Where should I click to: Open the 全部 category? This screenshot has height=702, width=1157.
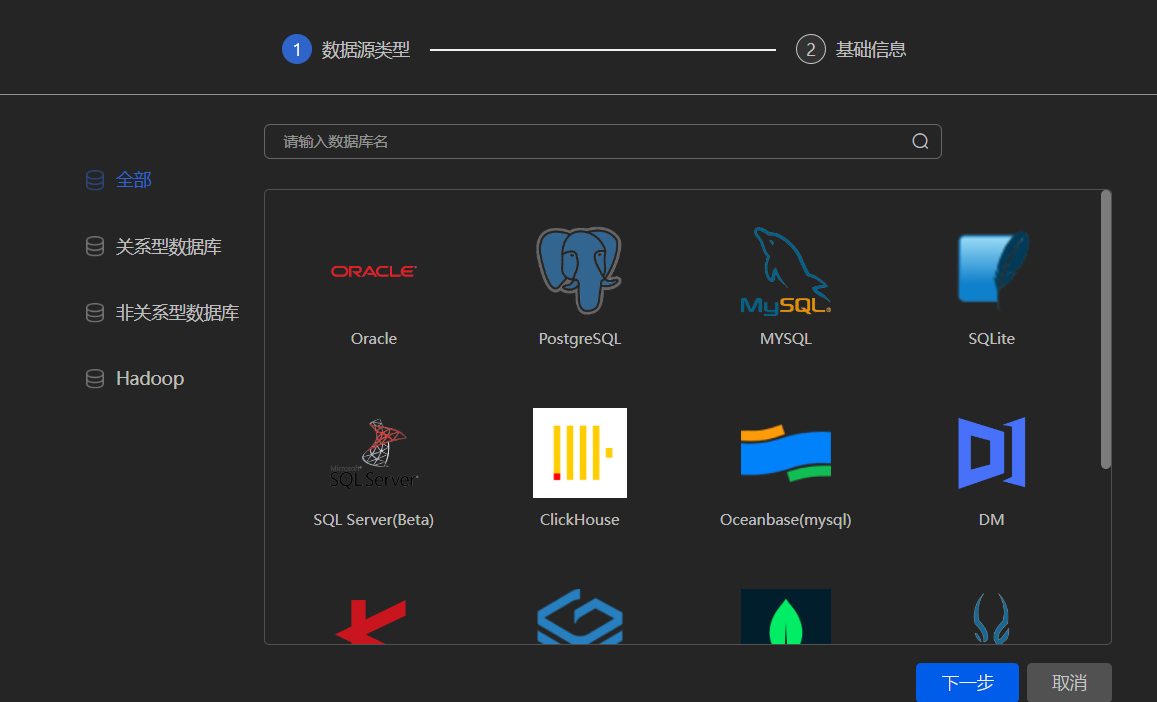click(x=134, y=180)
